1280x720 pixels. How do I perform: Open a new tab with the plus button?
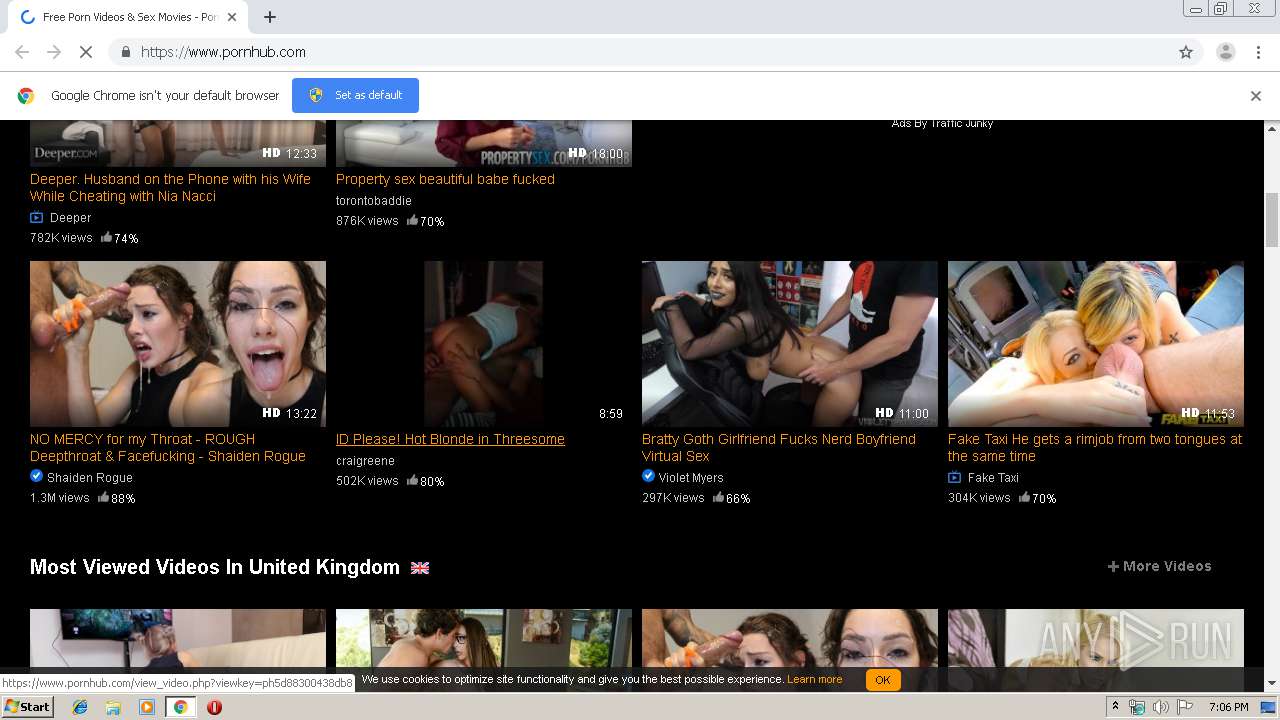(x=270, y=17)
